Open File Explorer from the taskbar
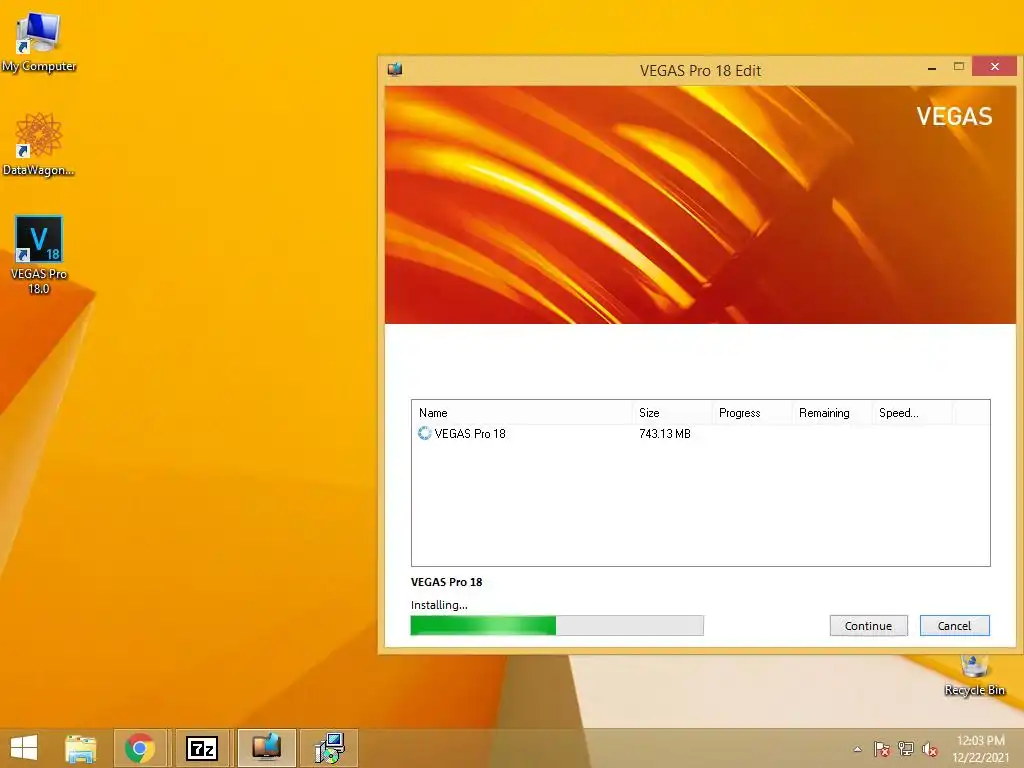The height and width of the screenshot is (768, 1024). tap(80, 748)
